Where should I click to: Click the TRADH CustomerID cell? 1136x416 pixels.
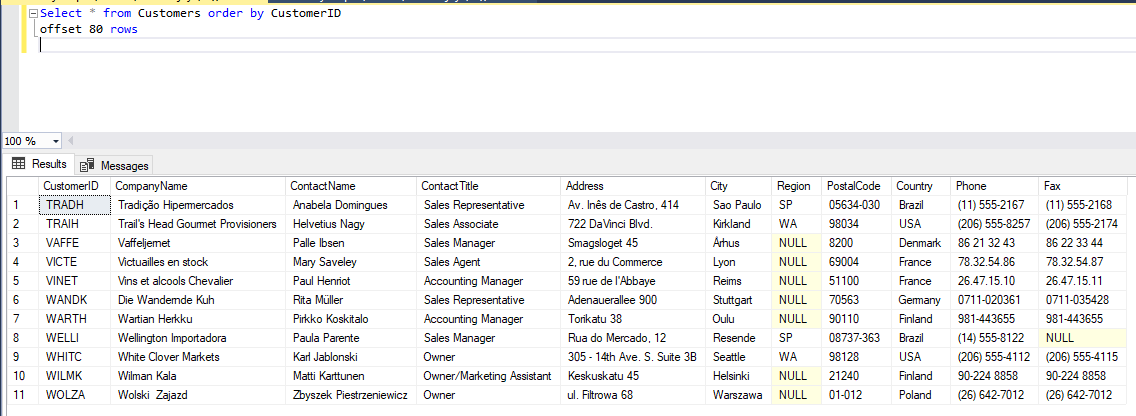tap(66, 205)
